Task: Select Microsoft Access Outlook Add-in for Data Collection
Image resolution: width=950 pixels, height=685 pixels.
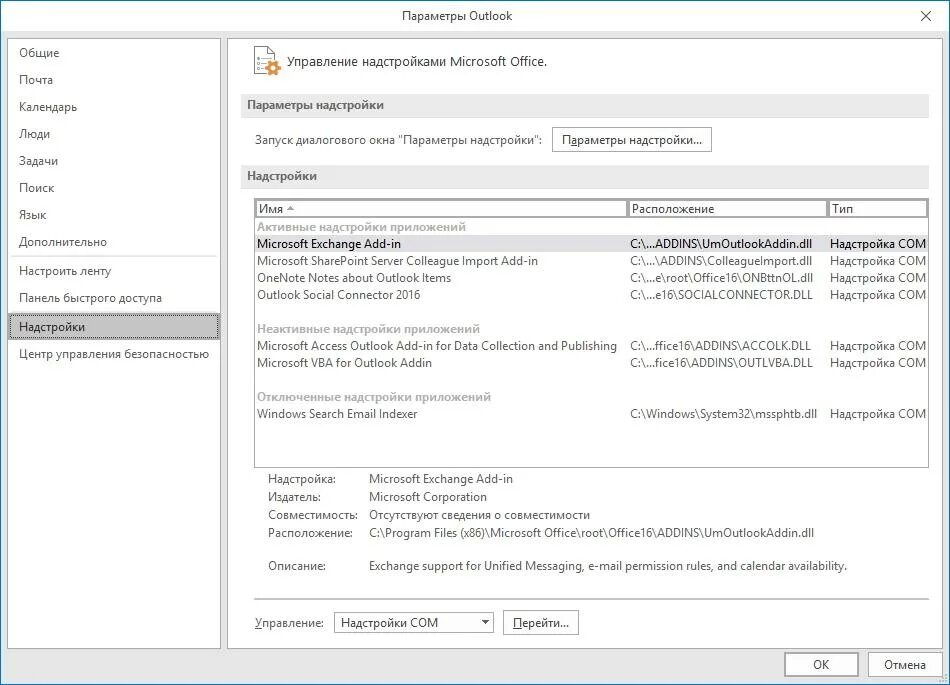Action: click(591, 346)
